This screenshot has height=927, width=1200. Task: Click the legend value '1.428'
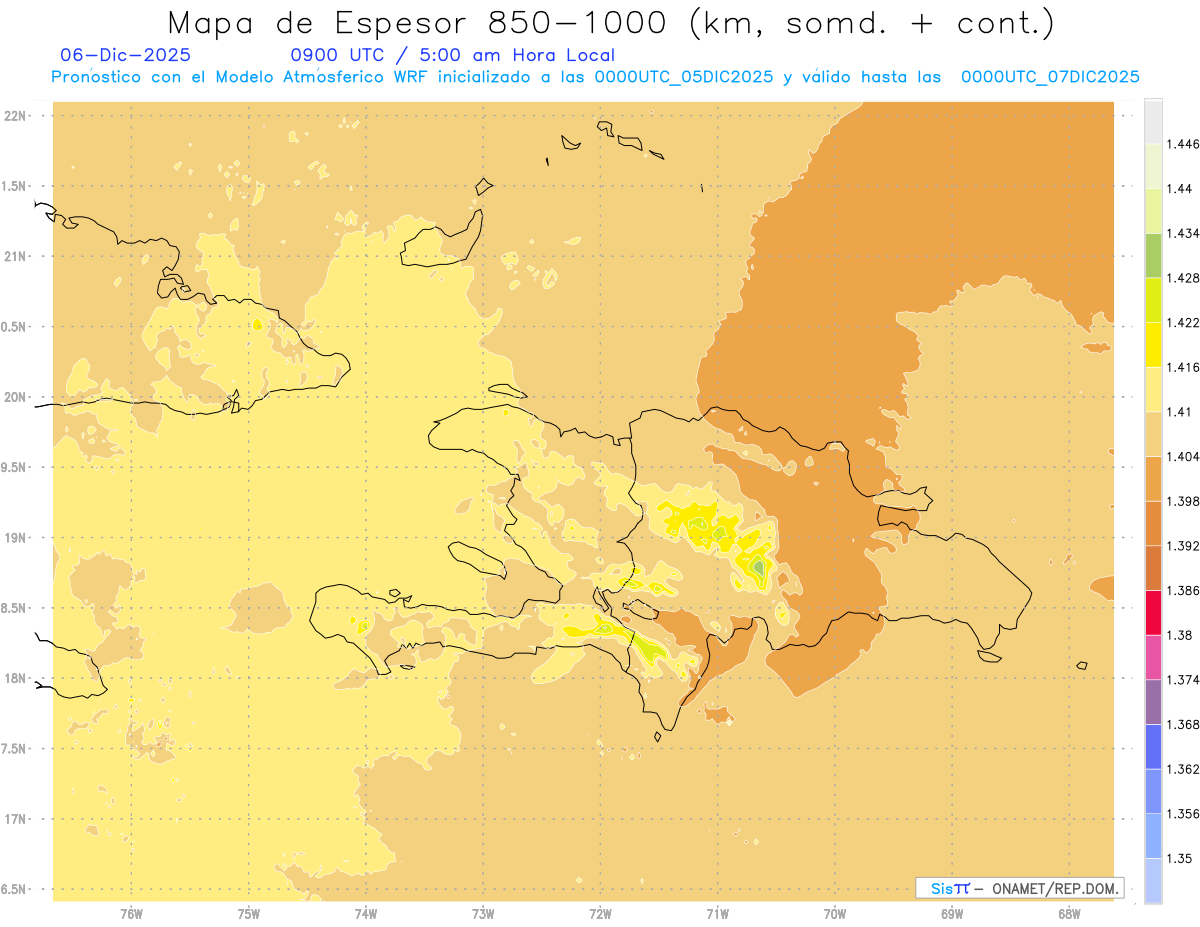click(1185, 278)
